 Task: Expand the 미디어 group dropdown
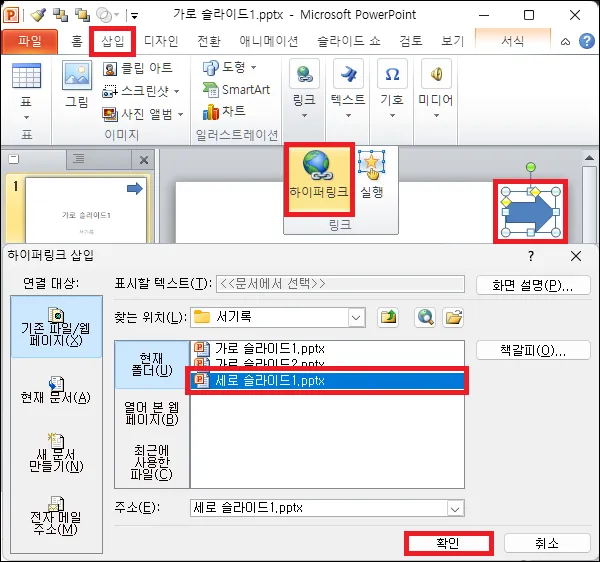[x=436, y=89]
